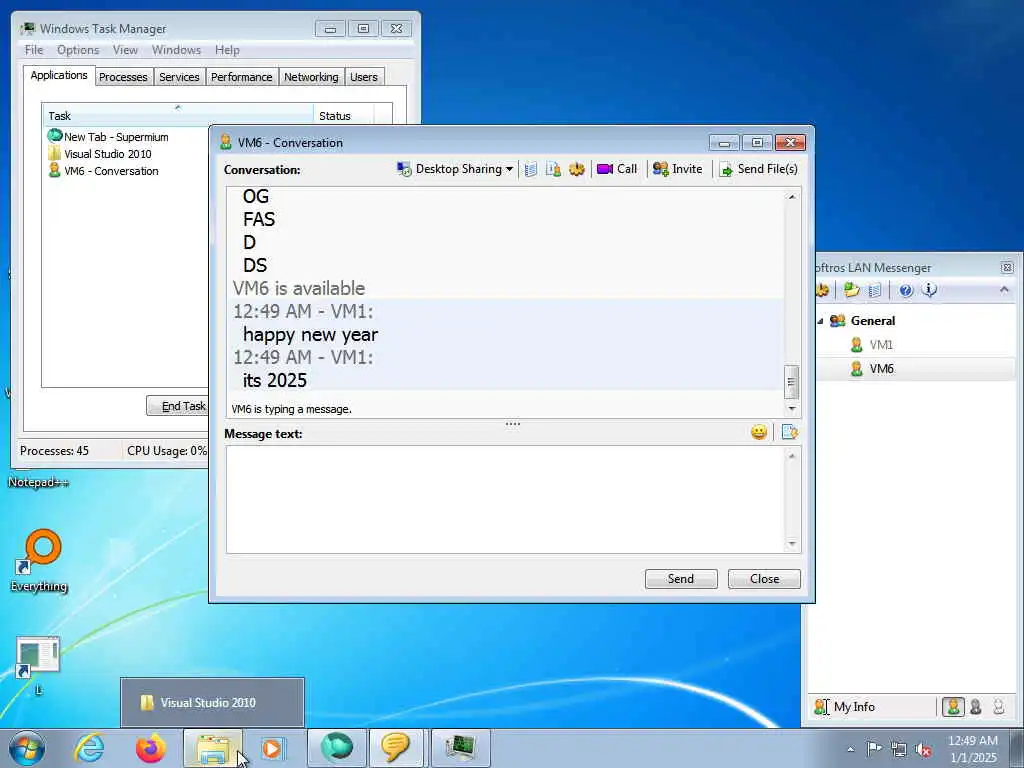Select the Applications tab in Task Manager

(x=59, y=75)
